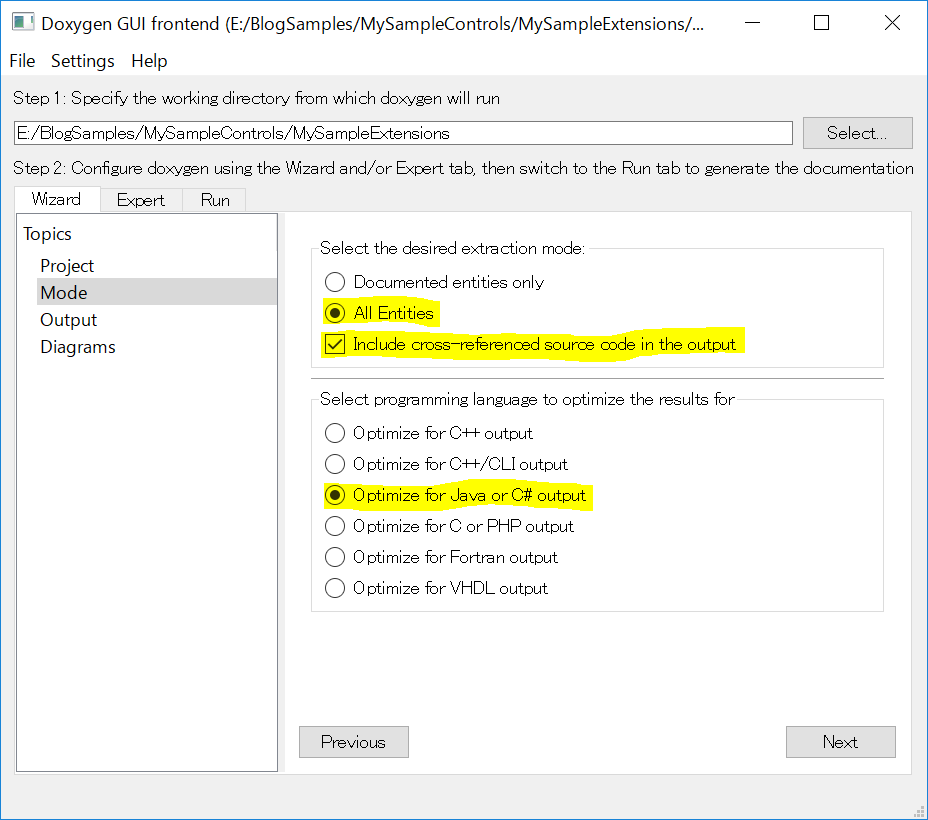The height and width of the screenshot is (820, 928).
Task: Select Optimize for C++ output
Action: coord(334,433)
